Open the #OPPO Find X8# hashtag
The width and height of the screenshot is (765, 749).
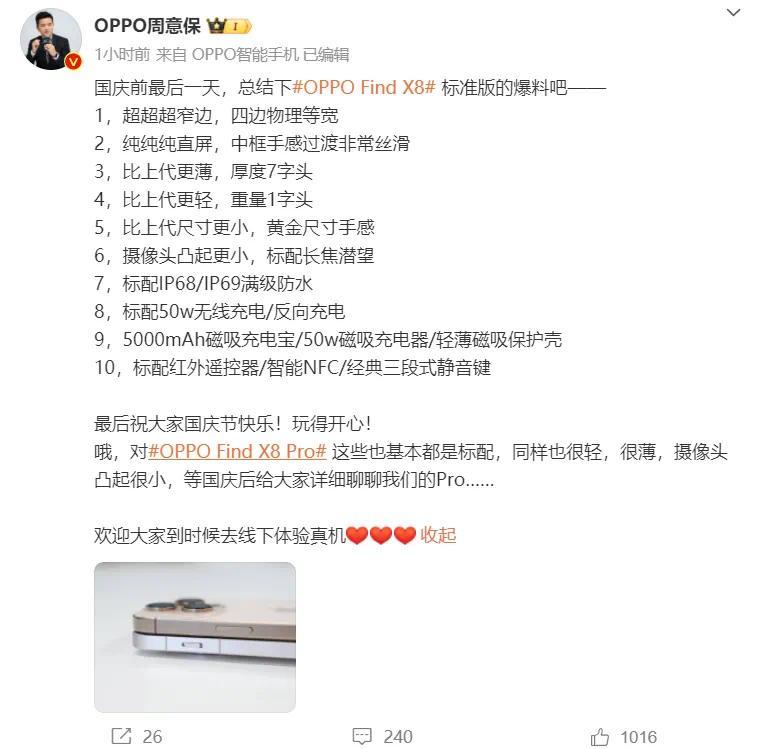tap(363, 88)
